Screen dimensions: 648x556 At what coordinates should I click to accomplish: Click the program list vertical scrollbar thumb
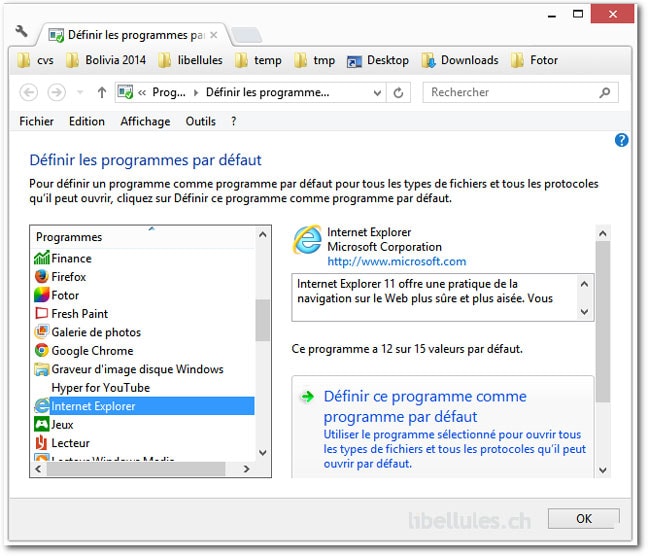(263, 320)
